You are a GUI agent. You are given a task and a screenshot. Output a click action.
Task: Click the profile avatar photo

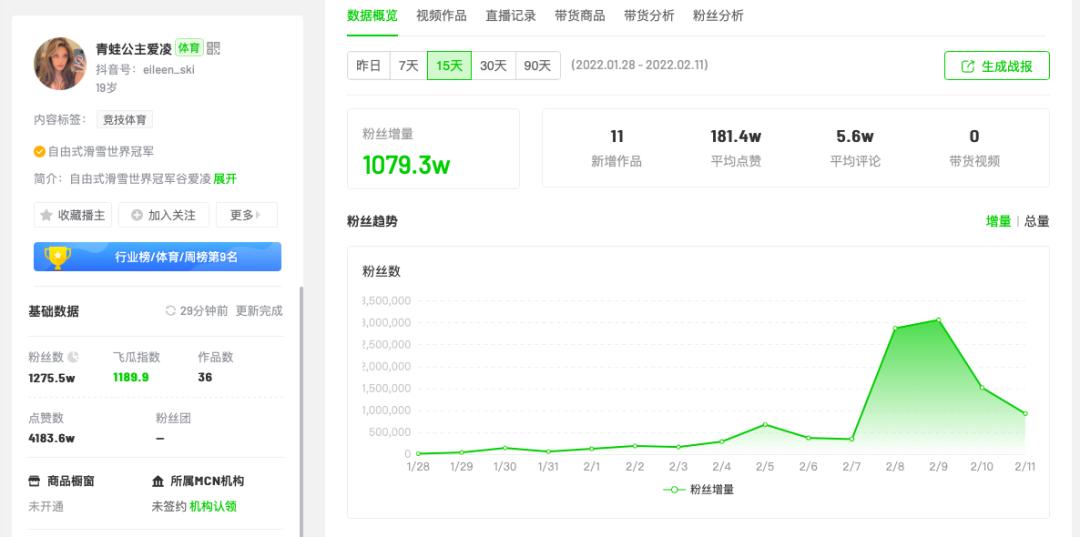coord(60,63)
